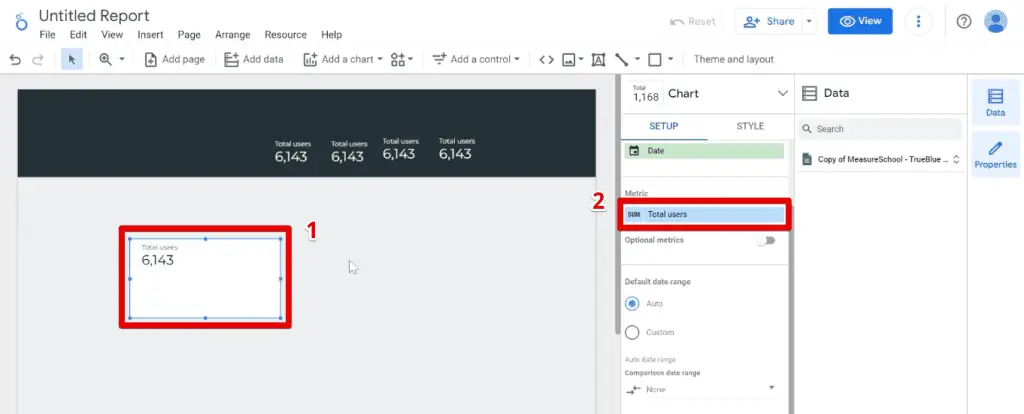Open Add a control dropdown
This screenshot has width=1024, height=414.
(476, 59)
